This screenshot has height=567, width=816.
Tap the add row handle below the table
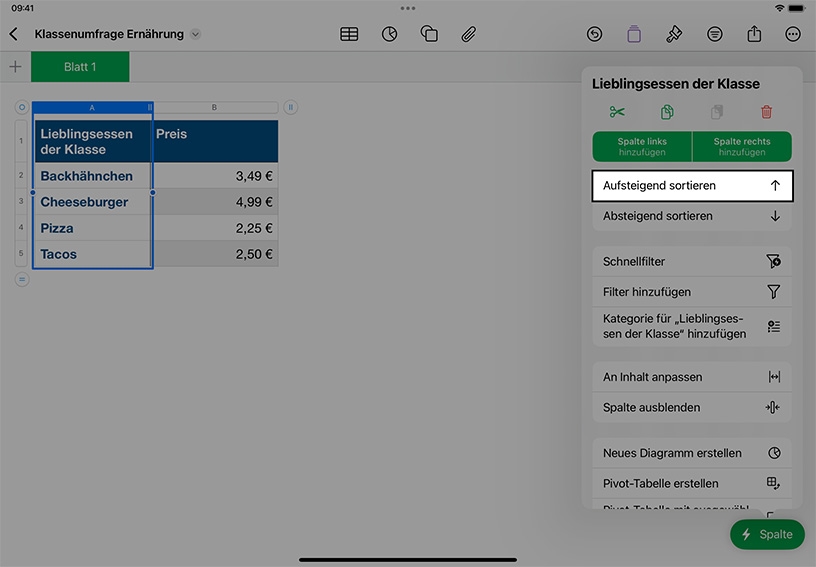click(x=22, y=279)
